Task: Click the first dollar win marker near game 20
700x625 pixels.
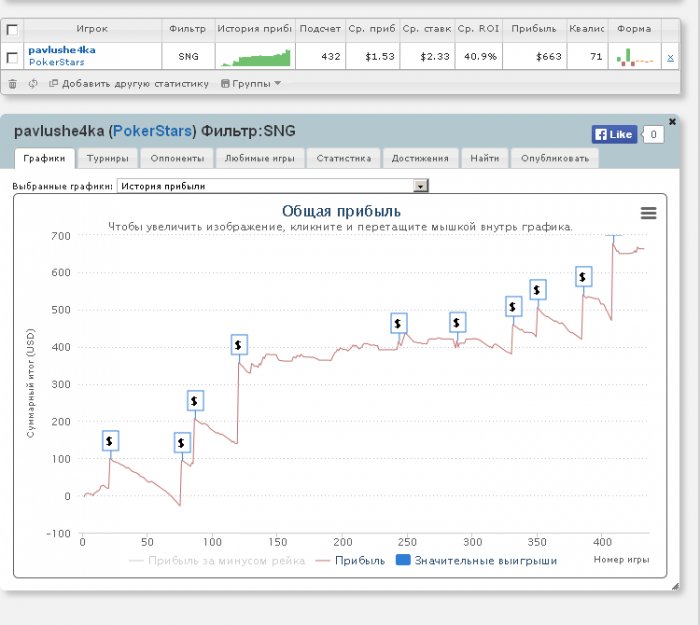Action: tap(110, 441)
